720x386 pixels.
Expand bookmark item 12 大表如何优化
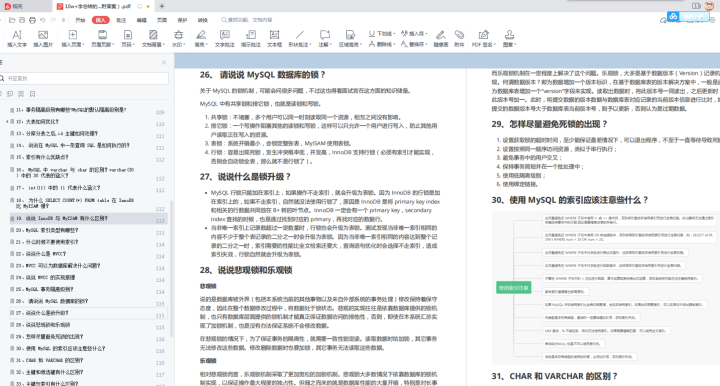pyautogui.click(x=7, y=122)
